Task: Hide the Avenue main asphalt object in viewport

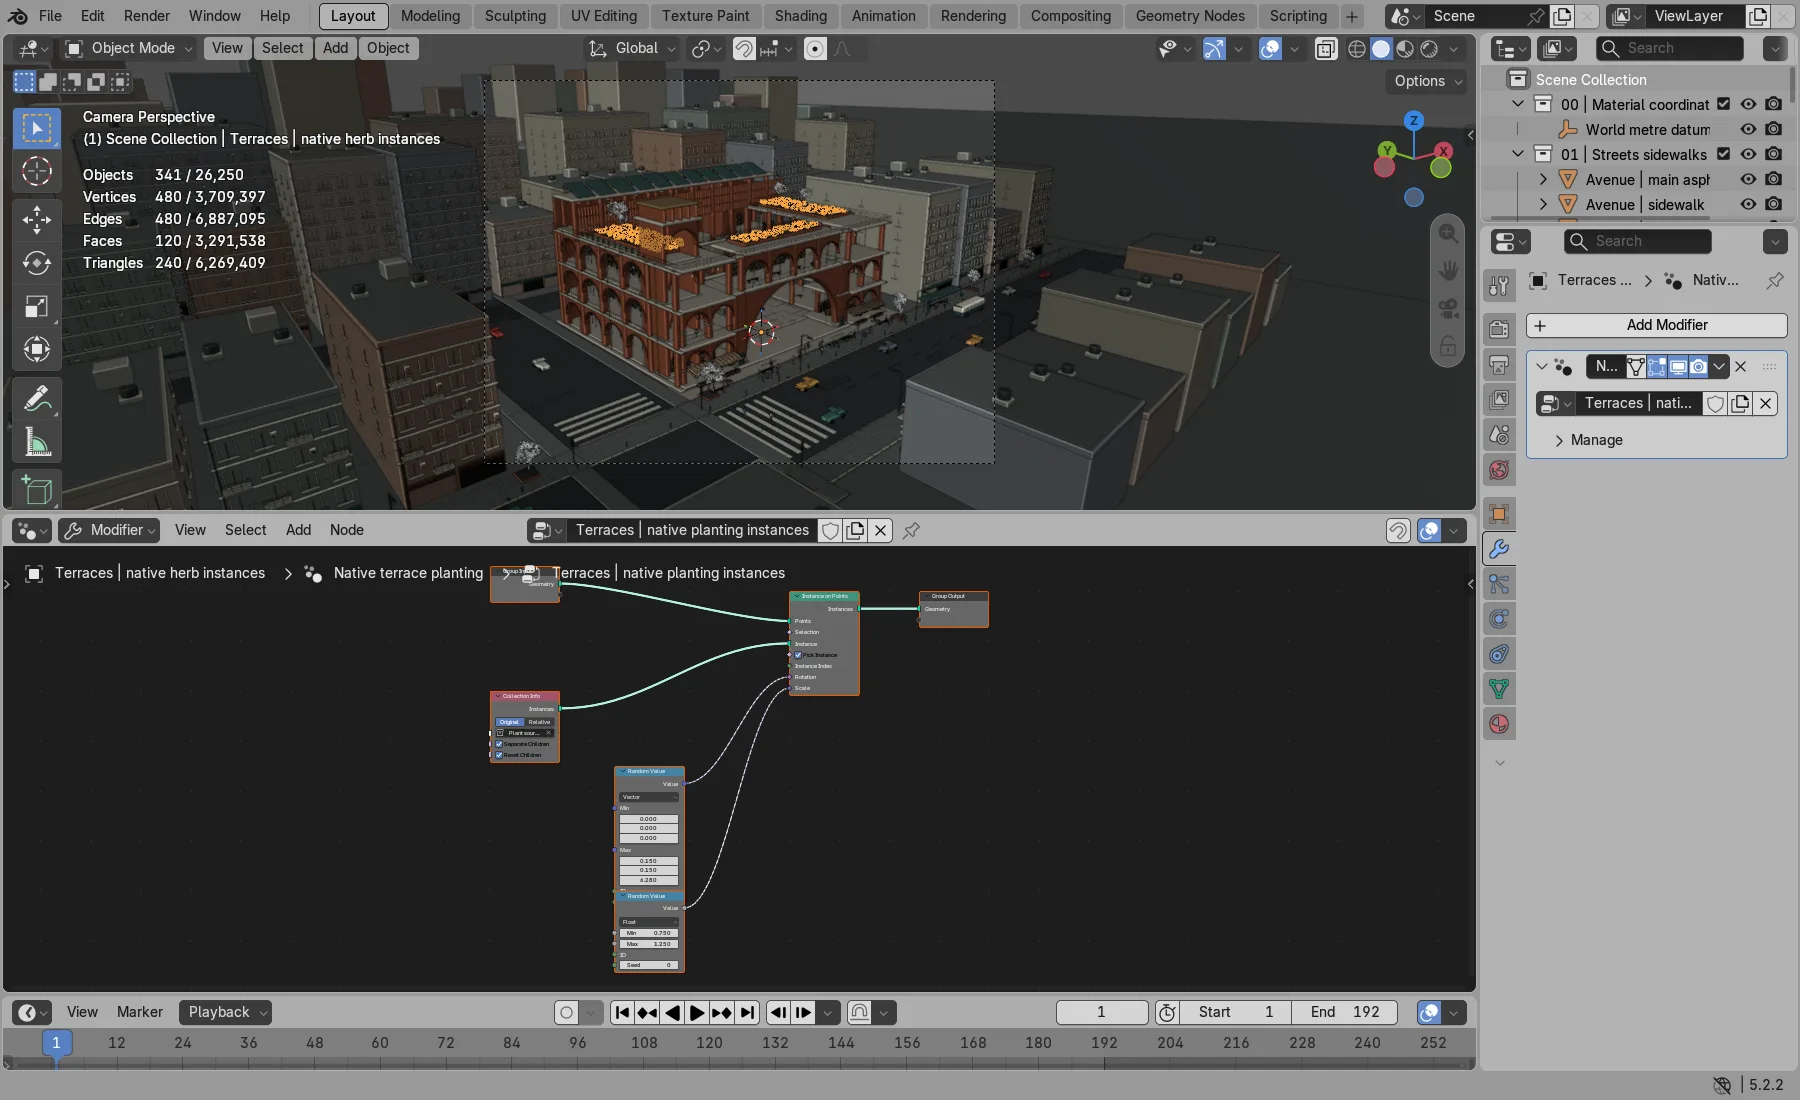Action: 1748,180
